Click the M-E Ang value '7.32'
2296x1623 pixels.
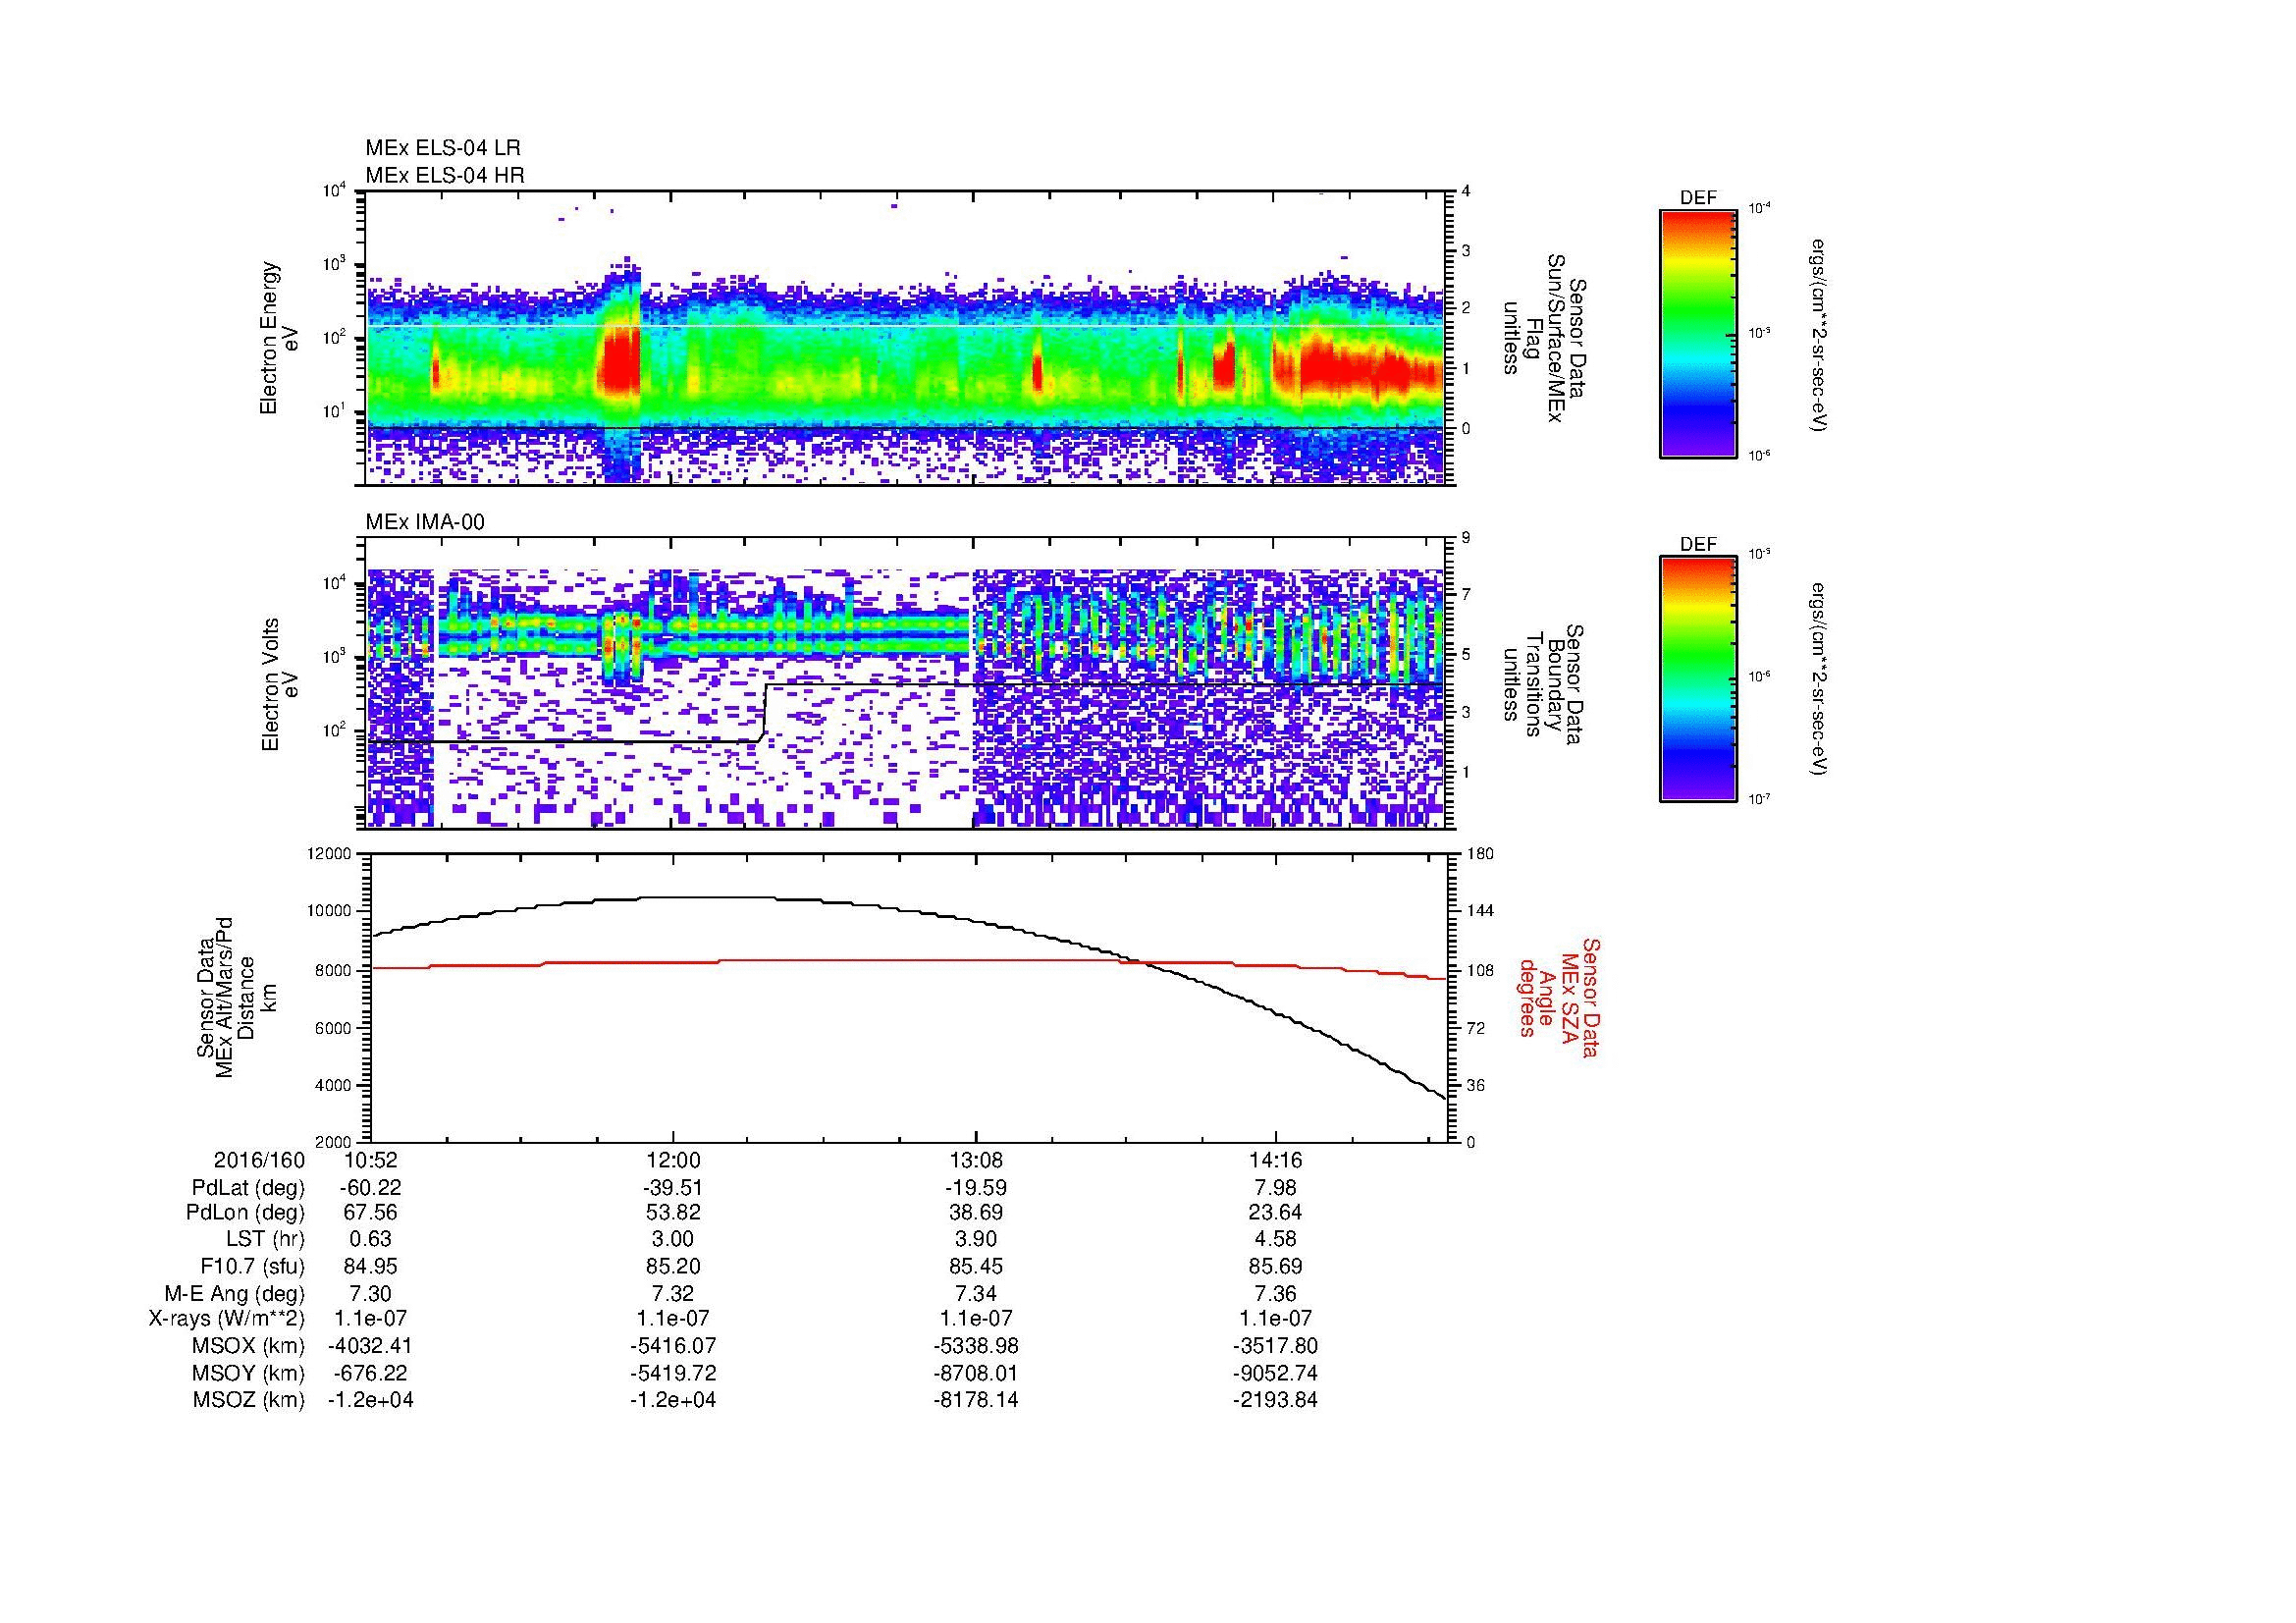pos(673,1293)
